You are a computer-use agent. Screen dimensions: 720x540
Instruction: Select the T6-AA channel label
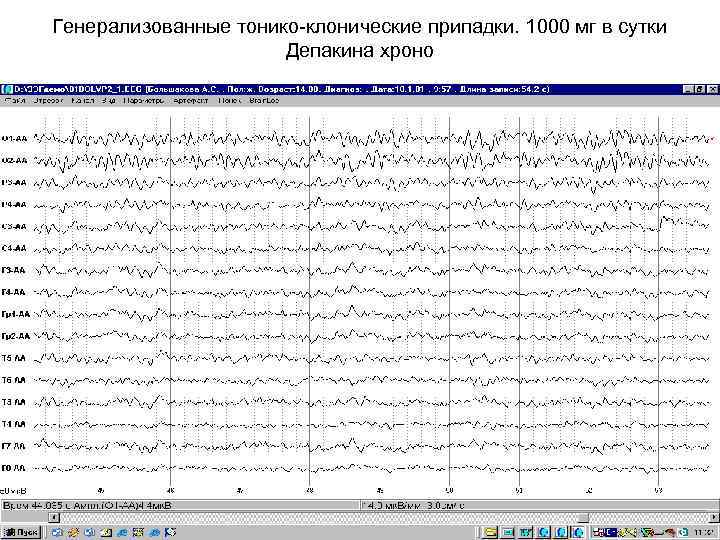click(13, 380)
